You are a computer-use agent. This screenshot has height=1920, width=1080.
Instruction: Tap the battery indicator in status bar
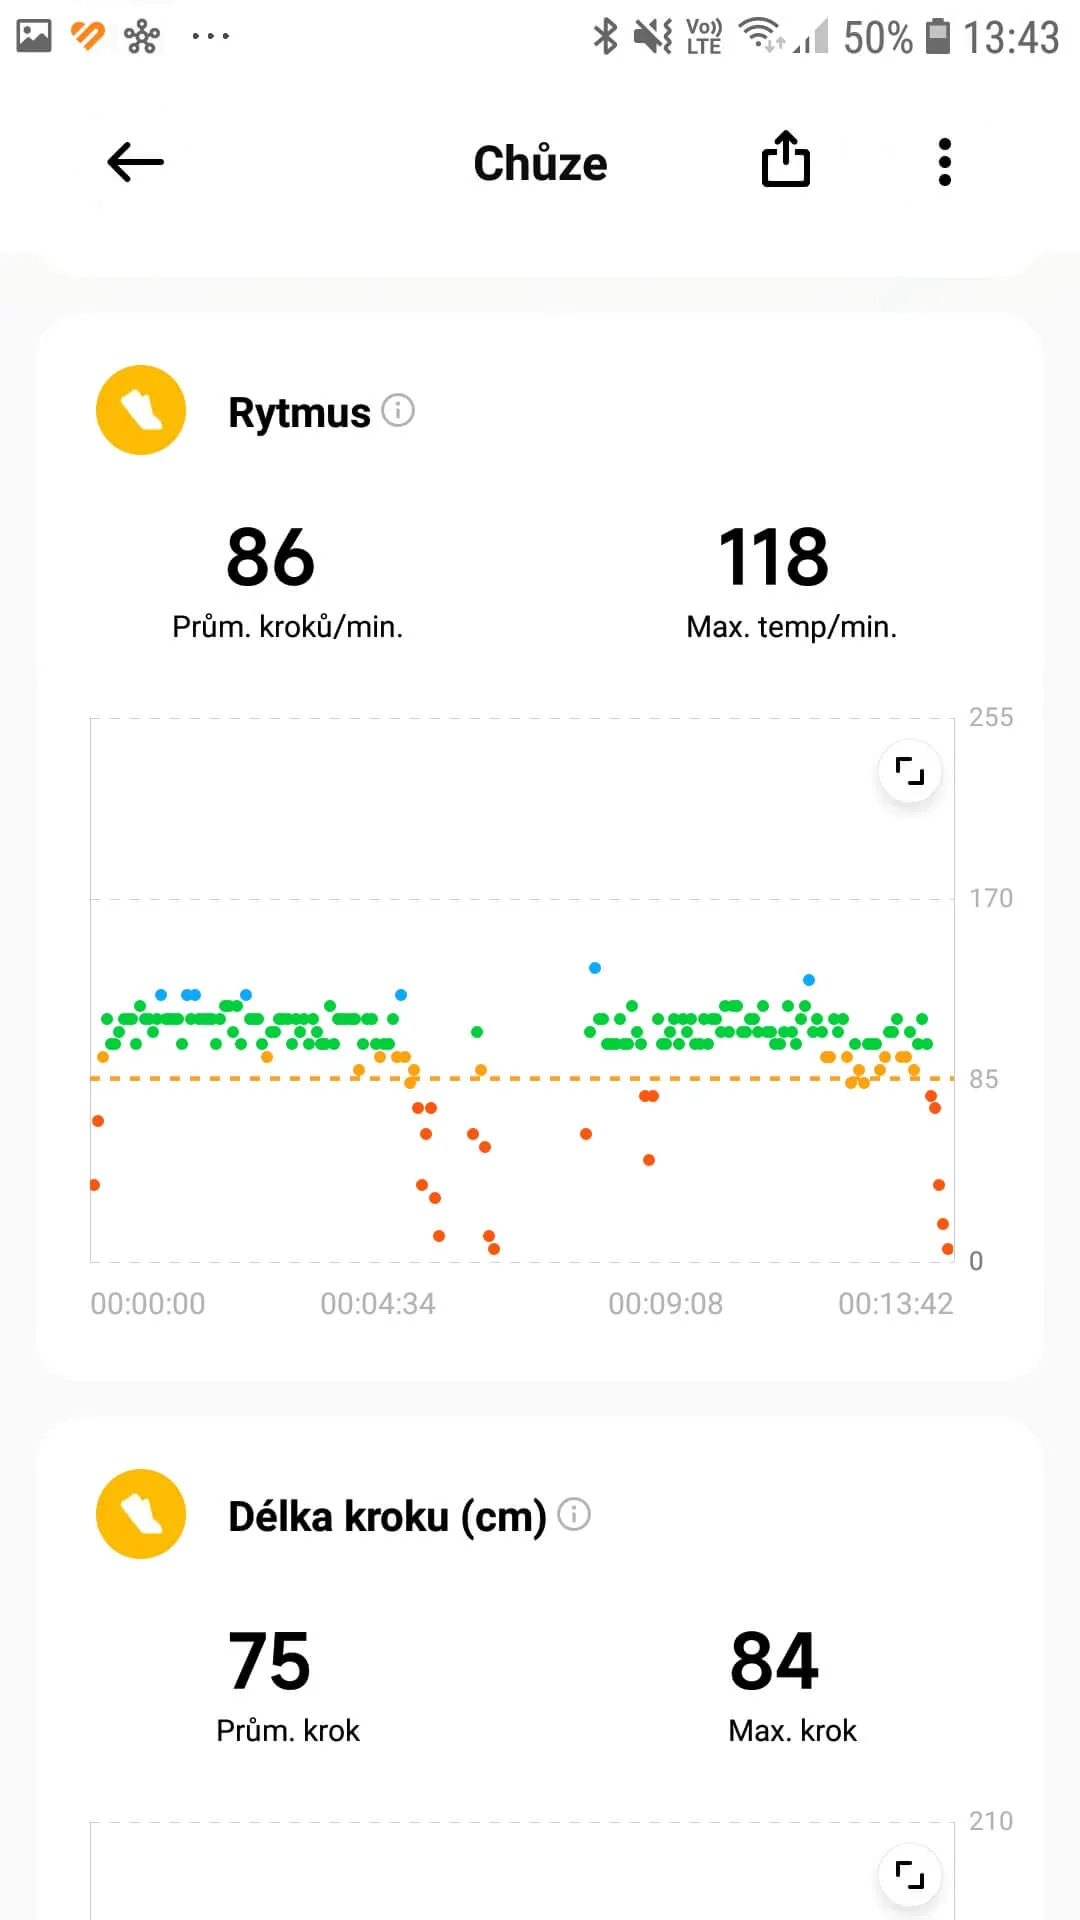point(937,37)
